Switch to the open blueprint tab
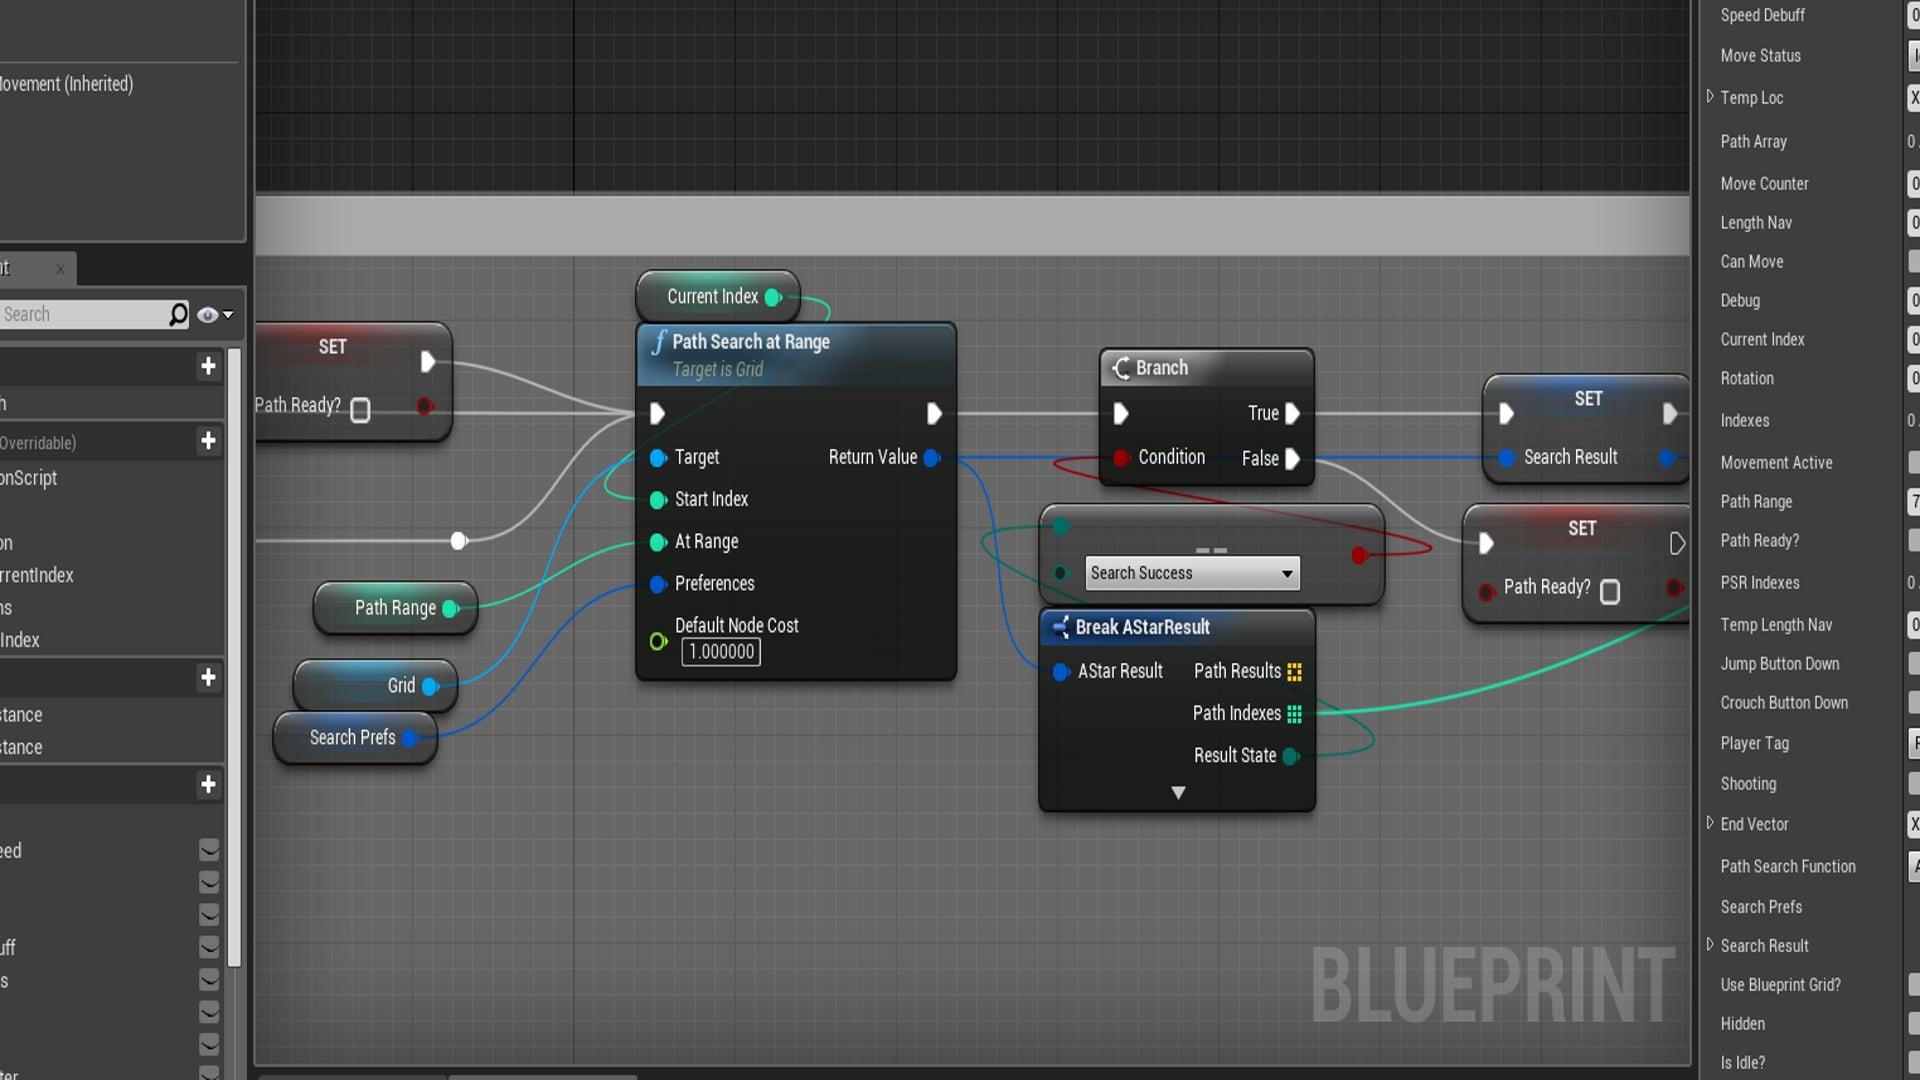The image size is (1920, 1080). click(x=18, y=268)
